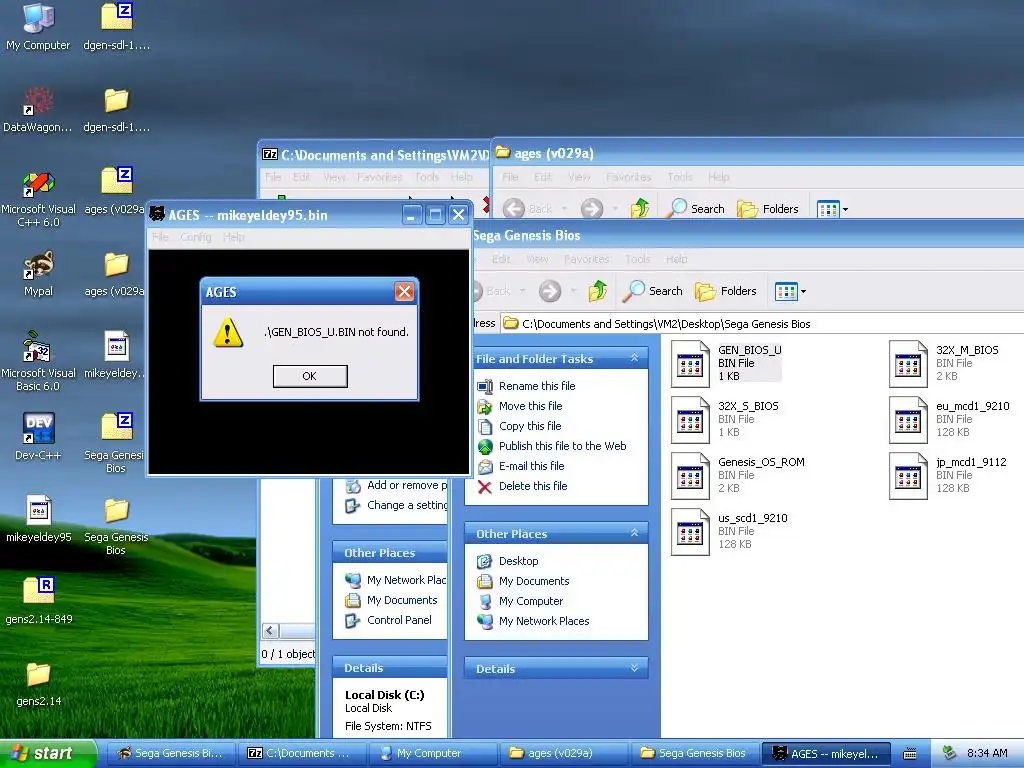Viewport: 1024px width, 768px height.
Task: Click on-screen keyboard icon in taskbar
Action: pyautogui.click(x=909, y=754)
